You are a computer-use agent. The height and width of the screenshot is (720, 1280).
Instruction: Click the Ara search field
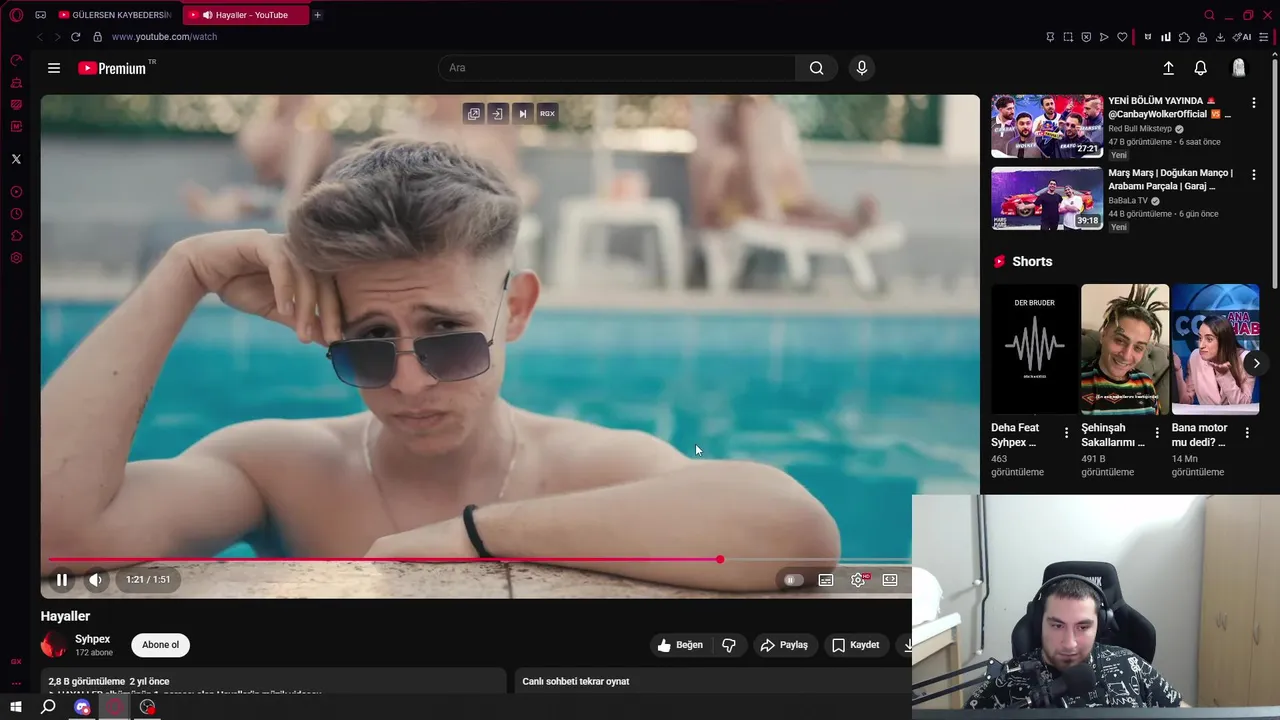[x=617, y=68]
